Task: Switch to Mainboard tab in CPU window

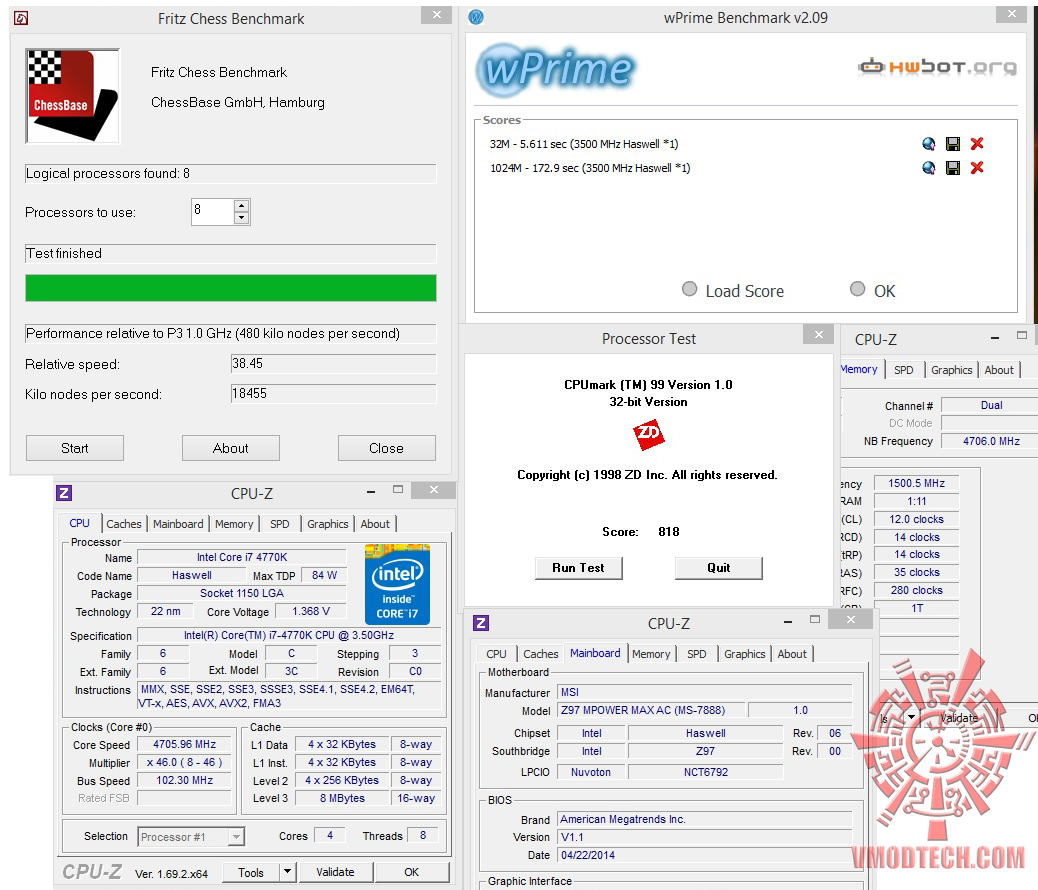Action: 178,524
